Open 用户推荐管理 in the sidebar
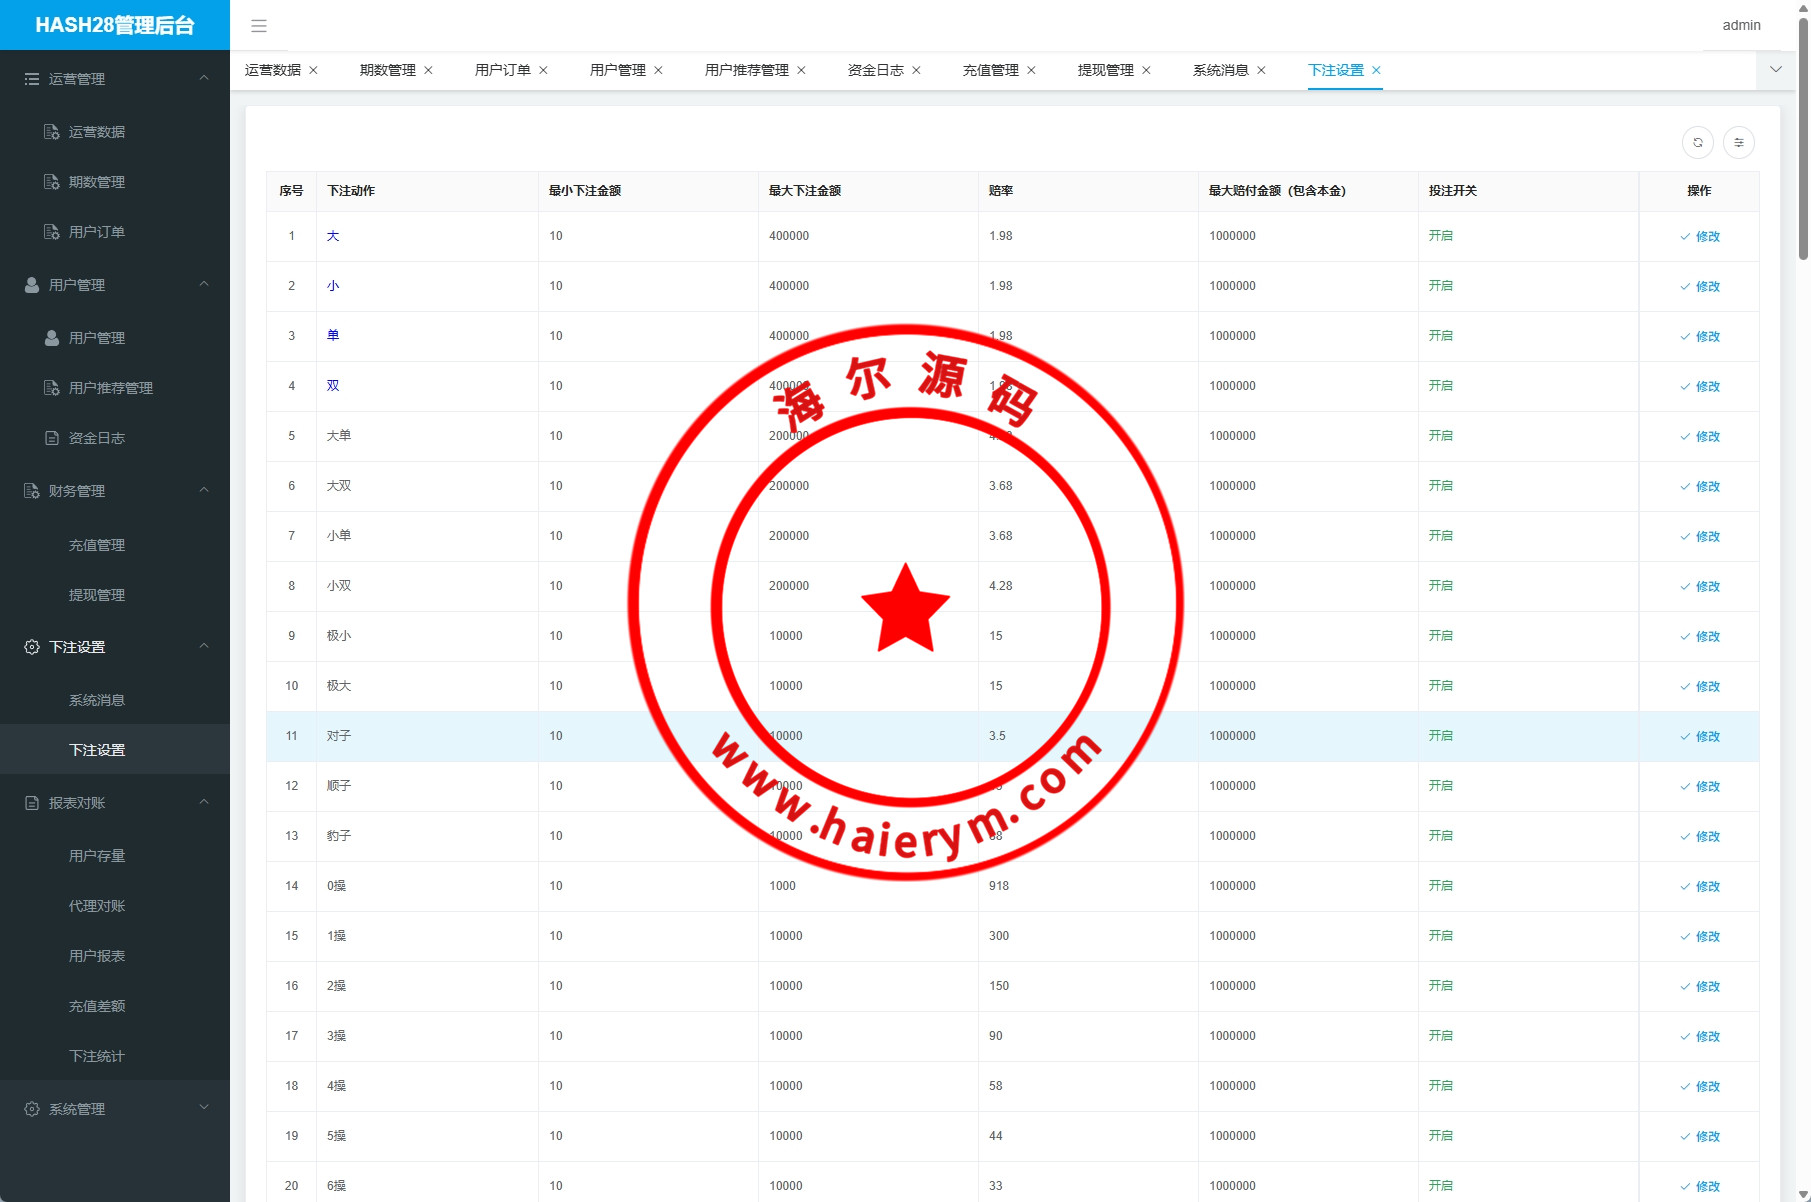The height and width of the screenshot is (1202, 1811). tap(110, 388)
